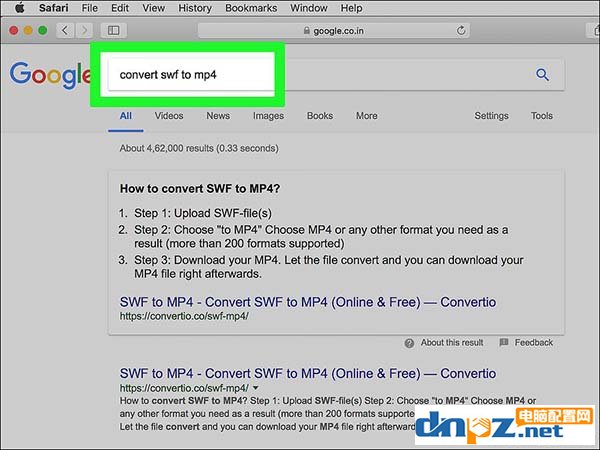This screenshot has width=600, height=450.
Task: Open the Bookmarks menu
Action: tap(251, 8)
